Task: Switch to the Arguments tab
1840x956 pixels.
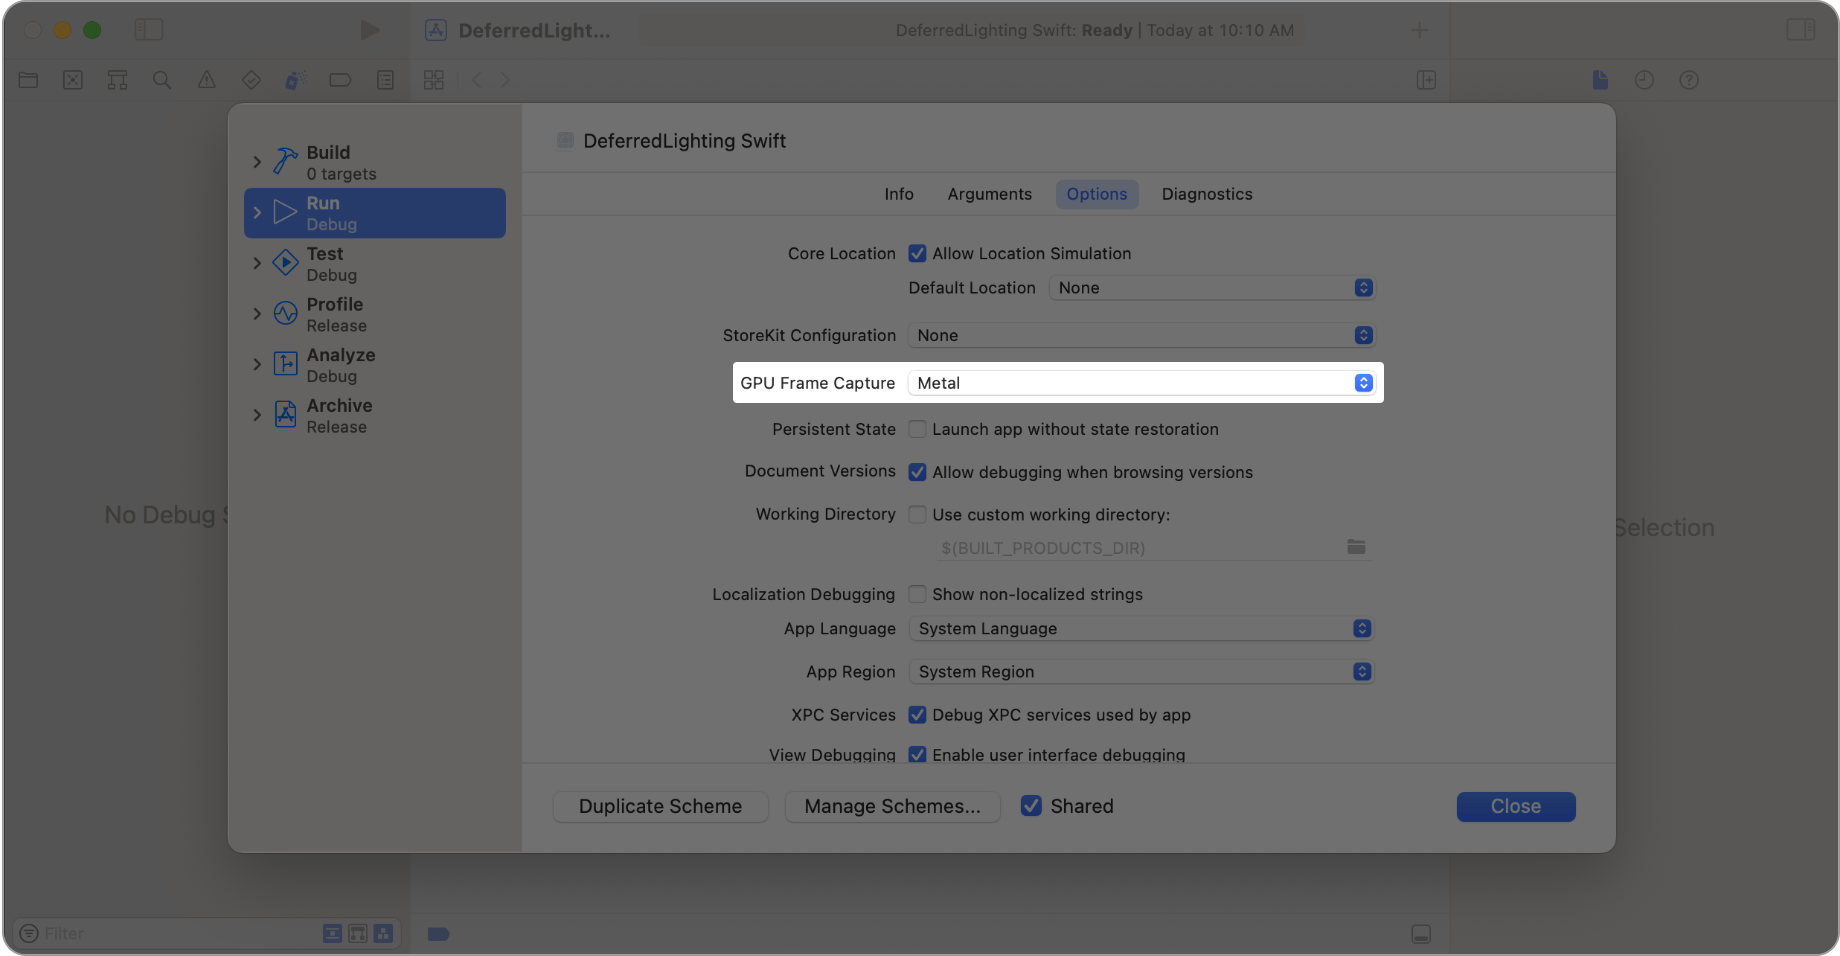Action: coord(989,194)
